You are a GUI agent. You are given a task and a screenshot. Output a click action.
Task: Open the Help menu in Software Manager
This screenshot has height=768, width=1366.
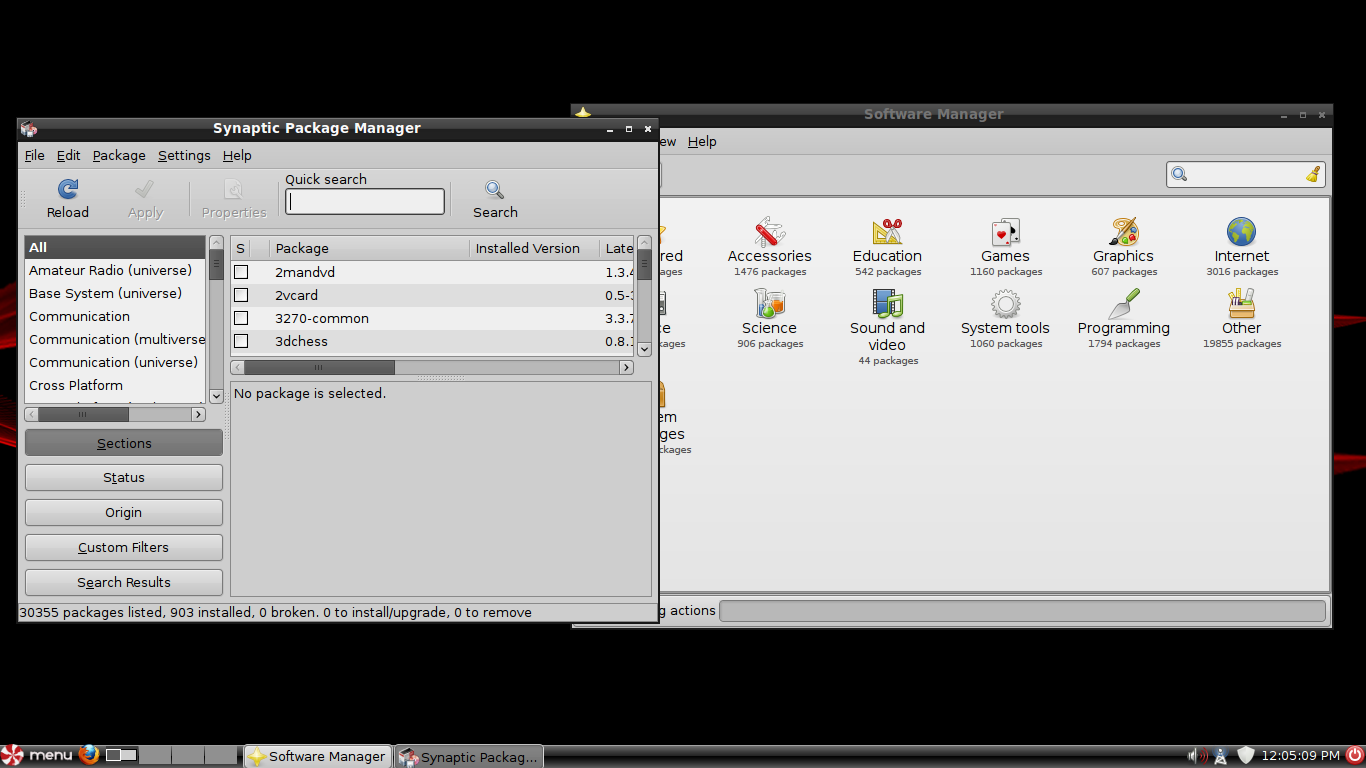(702, 141)
